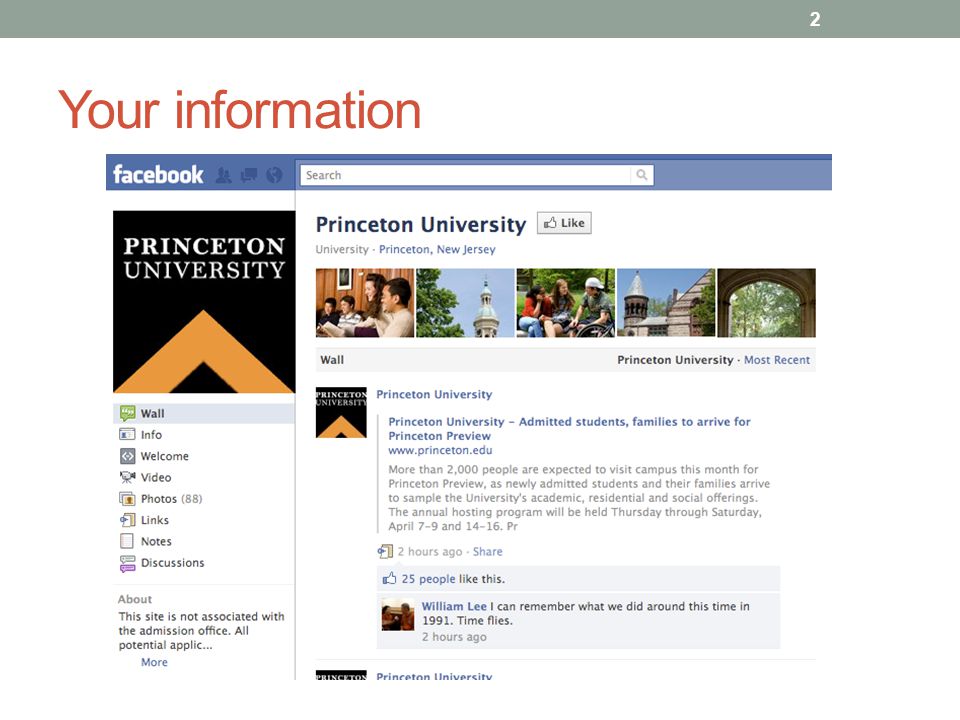The height and width of the screenshot is (720, 960).
Task: Click the Facebook logo
Action: pyautogui.click(x=158, y=174)
